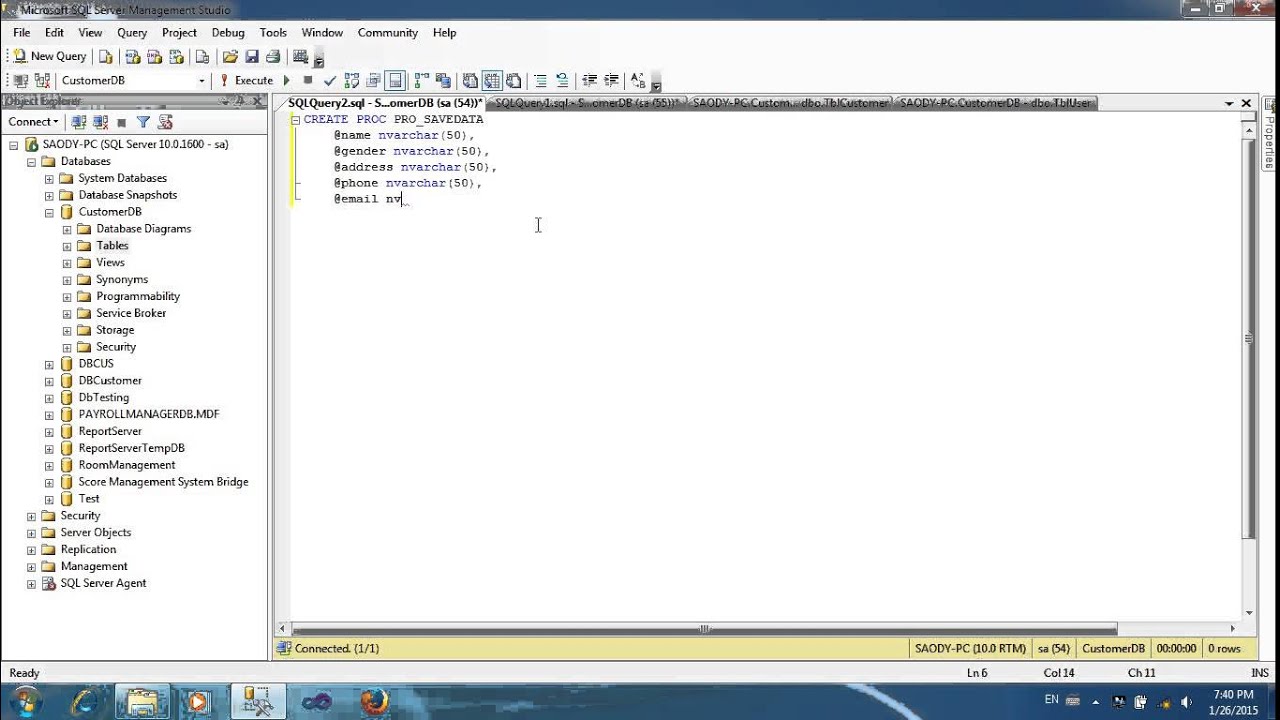
Task: Click the Parse checkmark icon
Action: pos(330,80)
